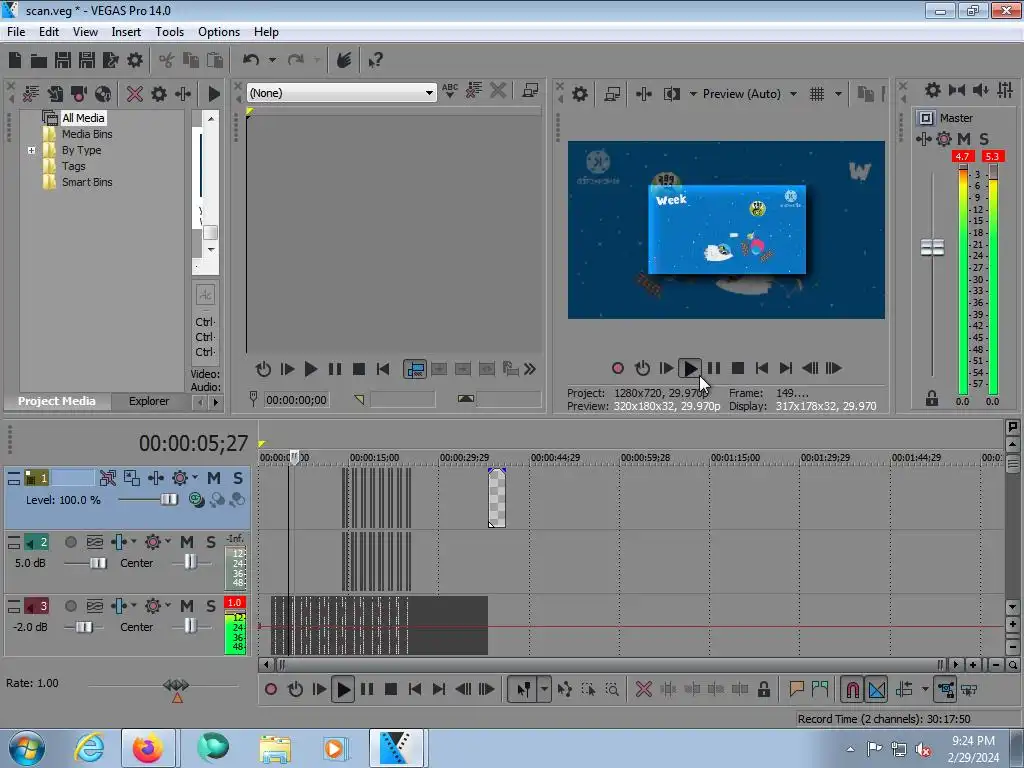Image resolution: width=1024 pixels, height=768 pixels.
Task: Open Video Preview properties gear icon
Action: point(579,94)
